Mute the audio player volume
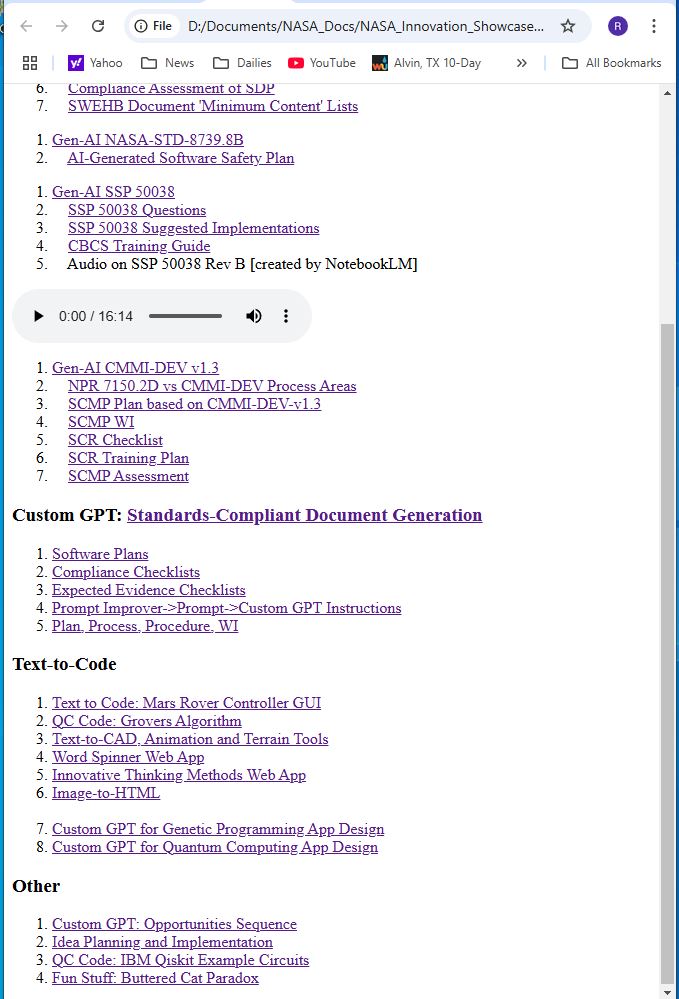The height and width of the screenshot is (999, 679). tap(254, 316)
